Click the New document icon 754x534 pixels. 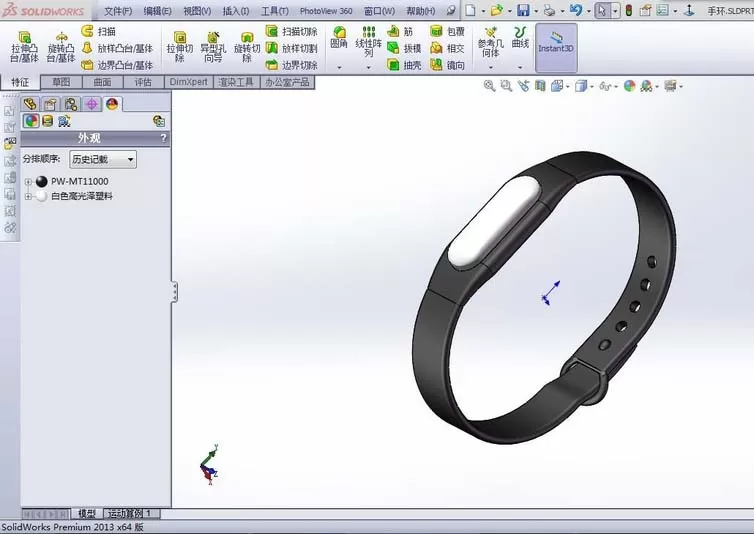(x=471, y=10)
